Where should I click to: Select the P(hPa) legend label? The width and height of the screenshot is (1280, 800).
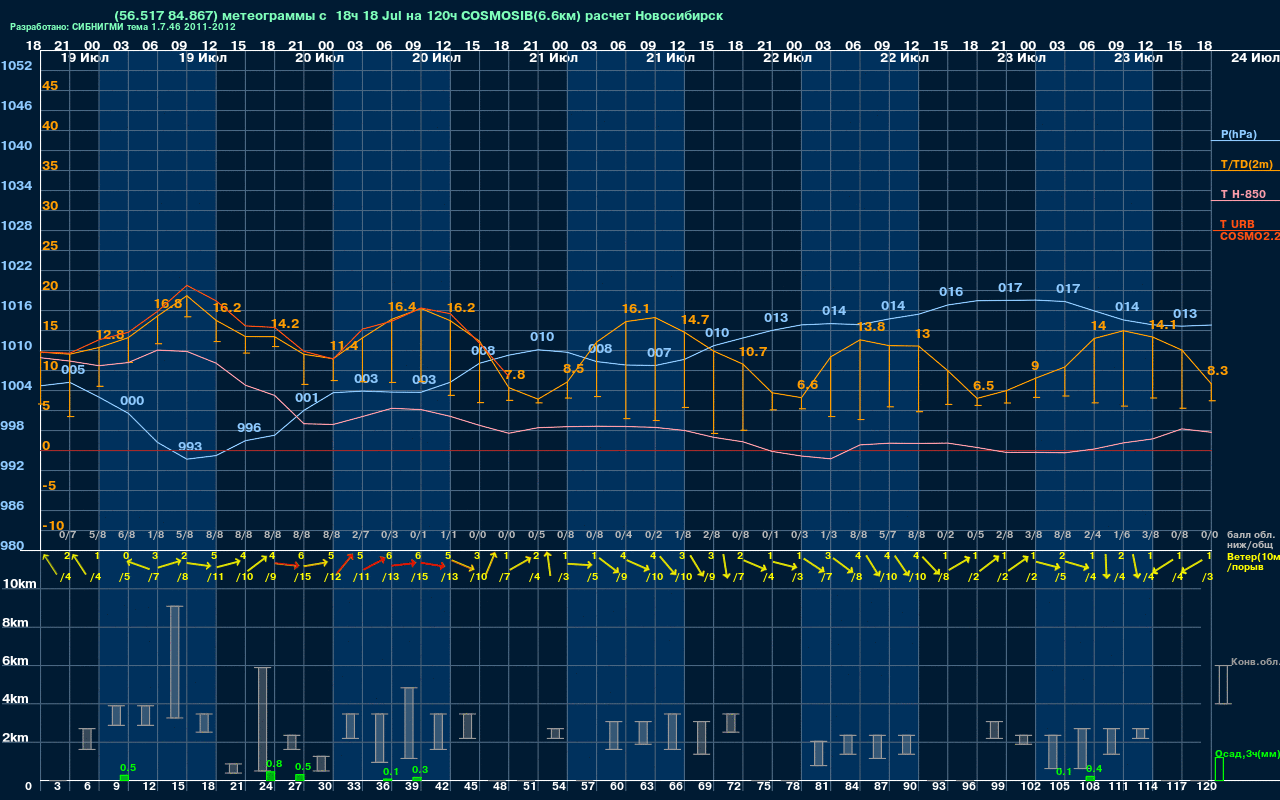[x=1239, y=134]
